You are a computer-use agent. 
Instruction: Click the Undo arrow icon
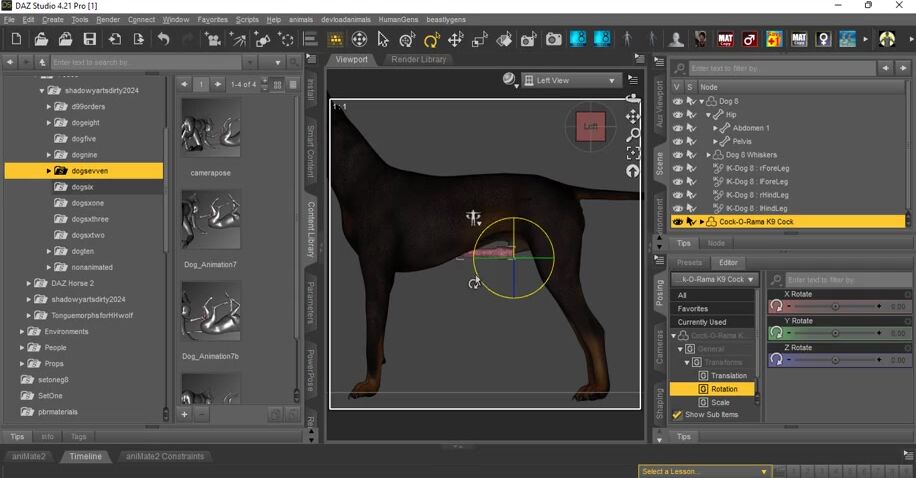(163, 40)
